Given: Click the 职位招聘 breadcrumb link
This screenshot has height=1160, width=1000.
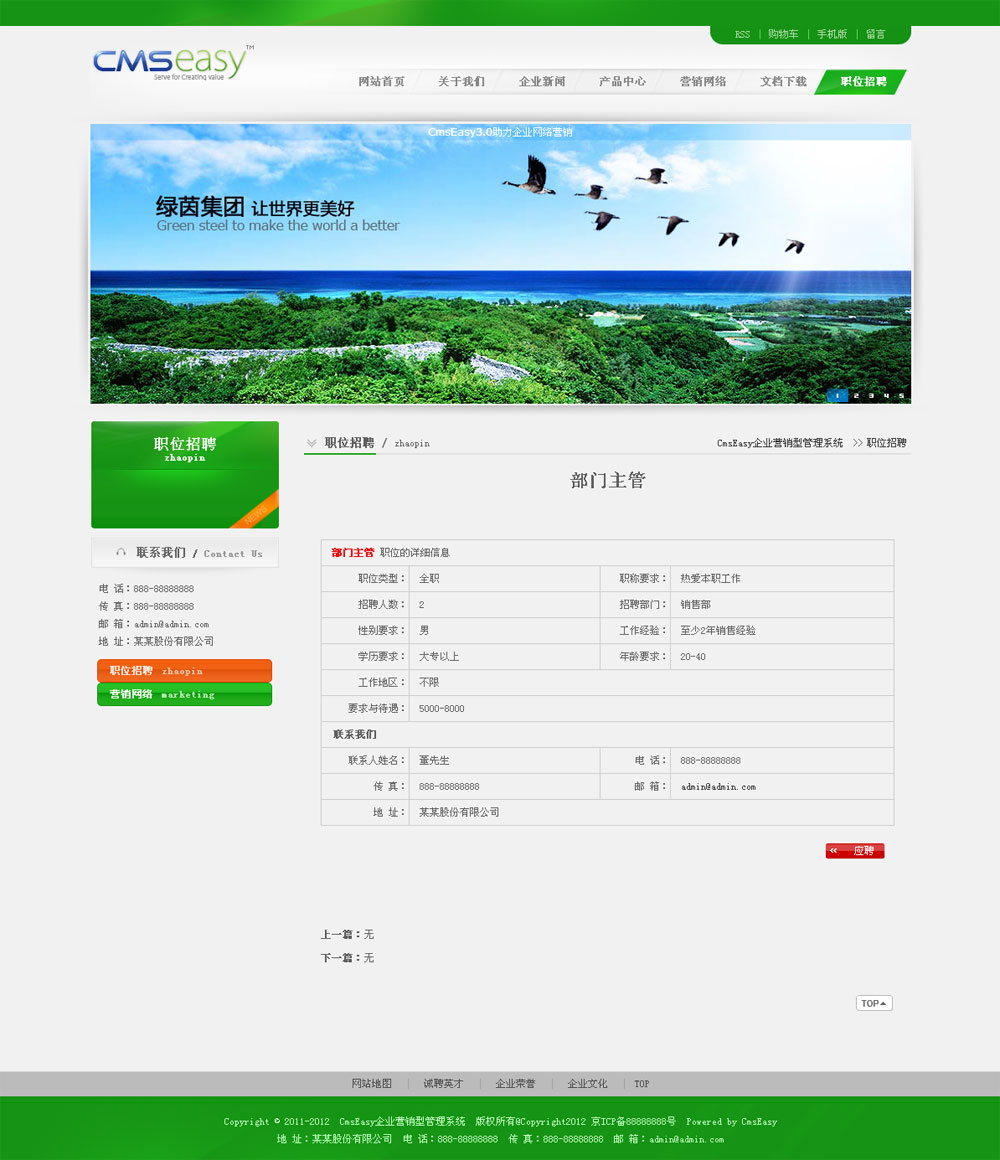Looking at the screenshot, I should click(x=886, y=443).
